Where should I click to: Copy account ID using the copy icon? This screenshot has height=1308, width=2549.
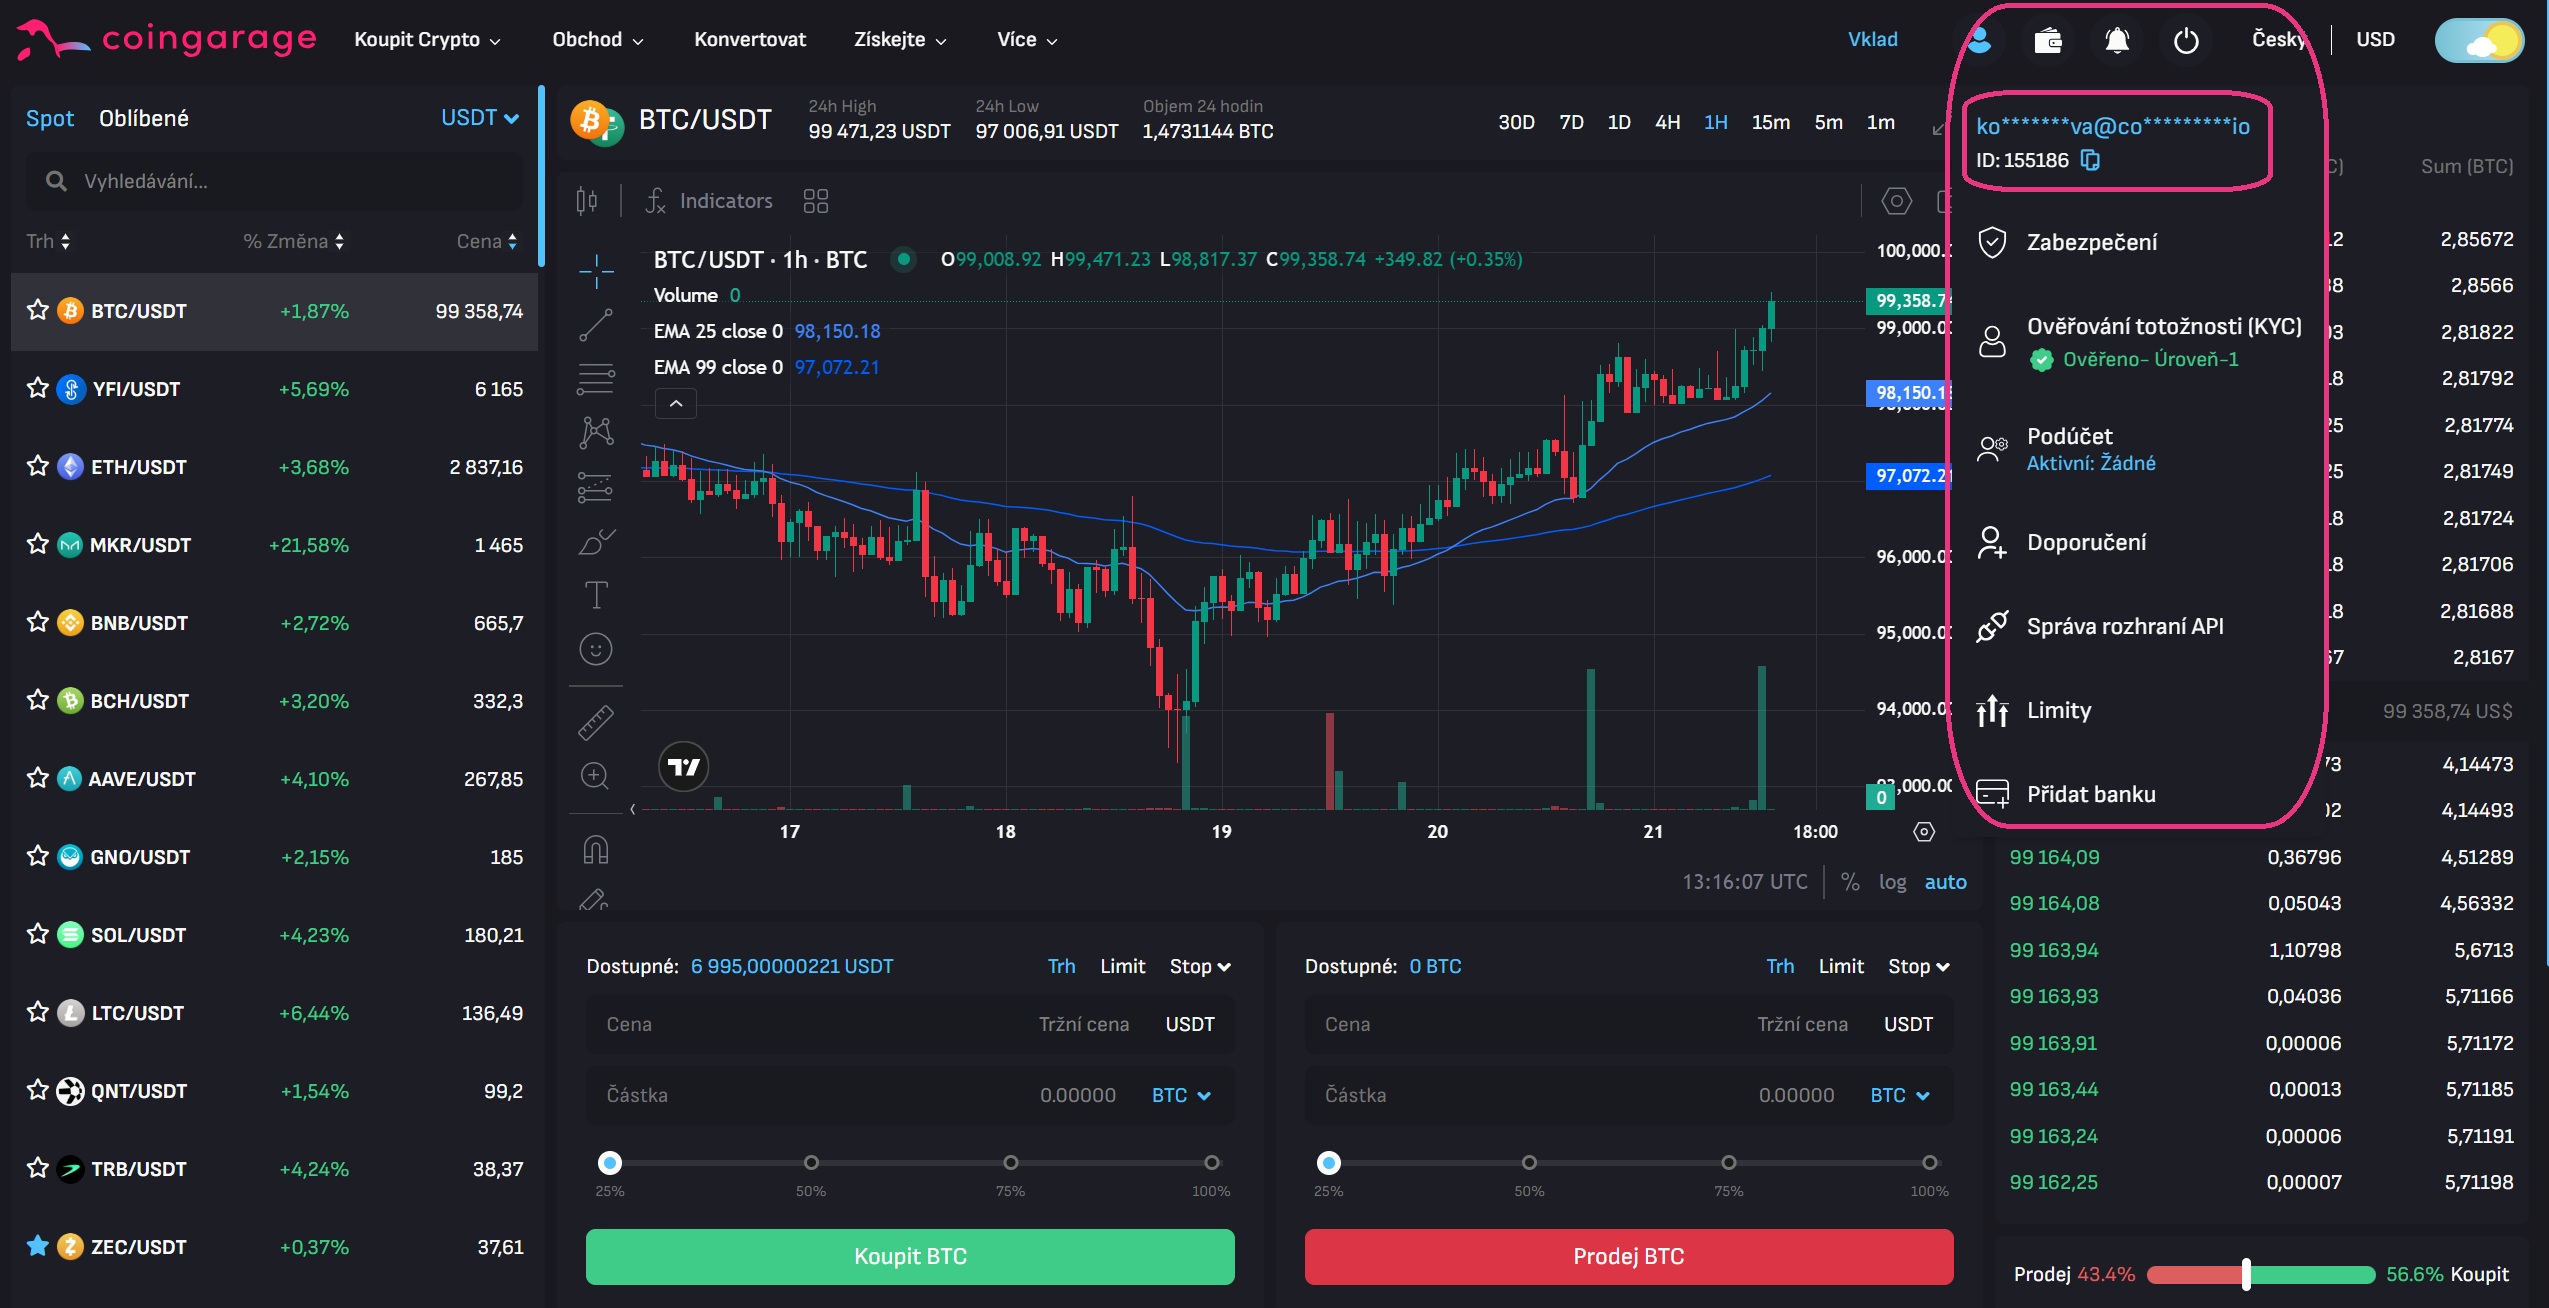(2090, 160)
